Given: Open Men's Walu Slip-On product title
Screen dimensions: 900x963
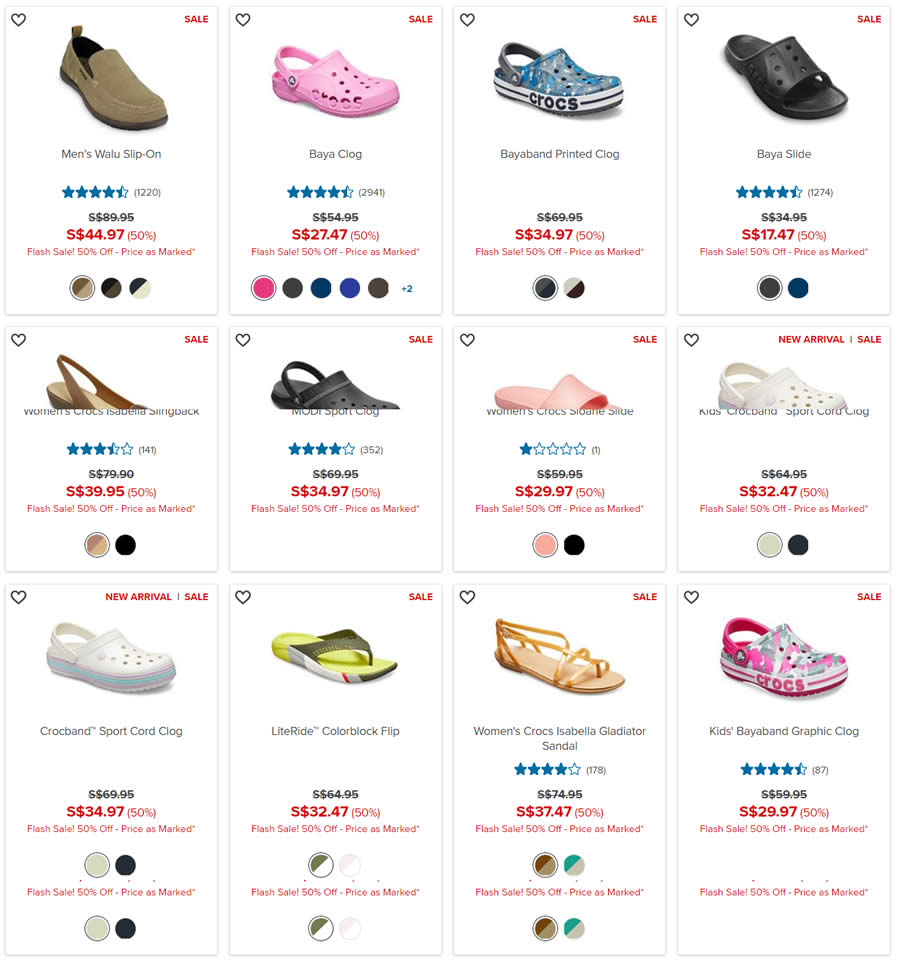Looking at the screenshot, I should 111,154.
